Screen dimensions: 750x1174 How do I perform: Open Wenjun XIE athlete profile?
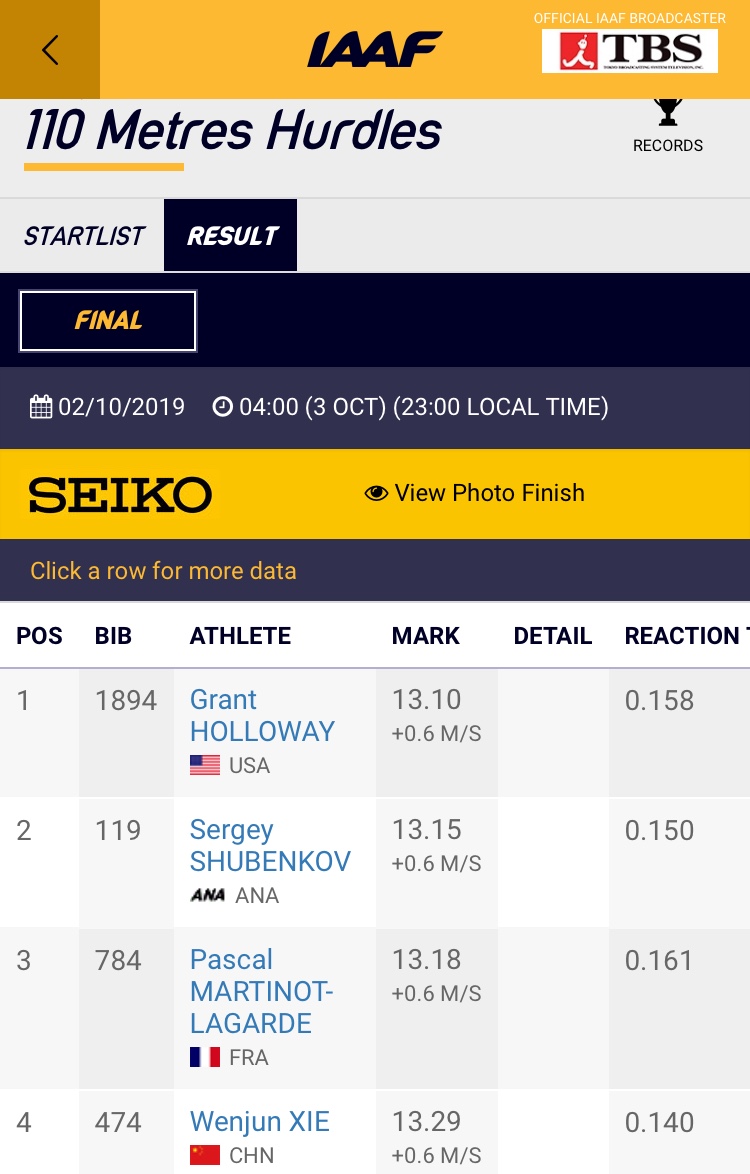(259, 1122)
